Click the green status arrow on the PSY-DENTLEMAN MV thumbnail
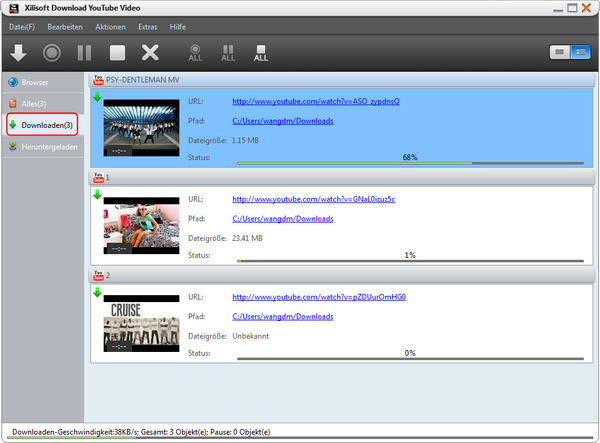Viewport: 600px width, 443px height. [x=97, y=96]
